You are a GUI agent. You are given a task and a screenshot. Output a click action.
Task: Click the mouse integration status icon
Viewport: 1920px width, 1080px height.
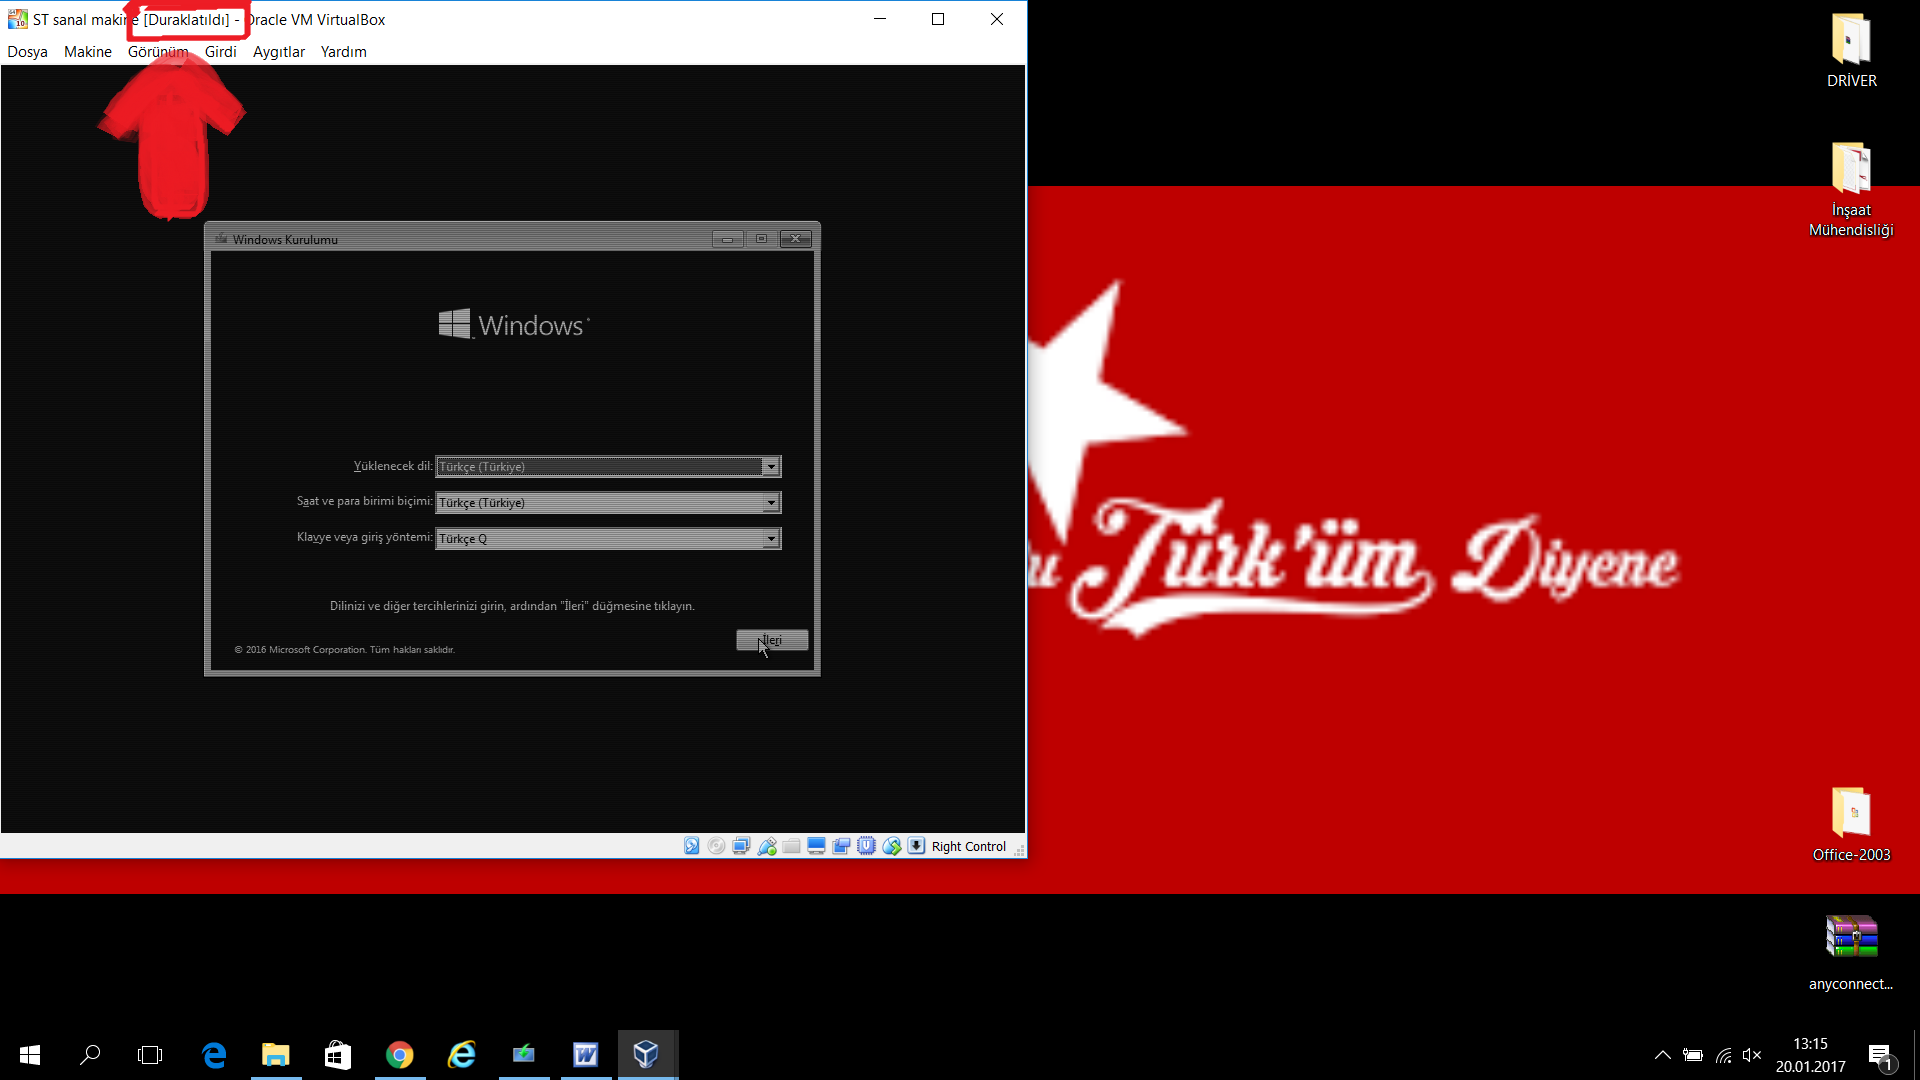[x=891, y=846]
